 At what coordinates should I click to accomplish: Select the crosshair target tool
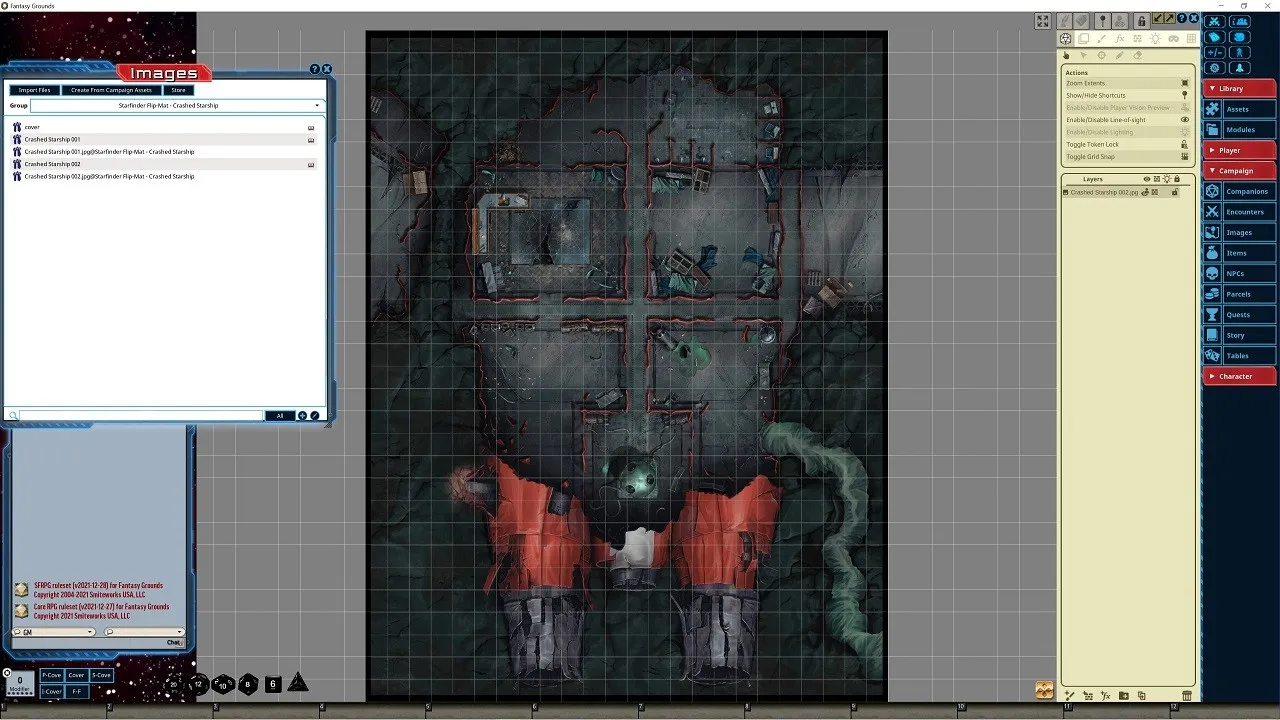1101,55
